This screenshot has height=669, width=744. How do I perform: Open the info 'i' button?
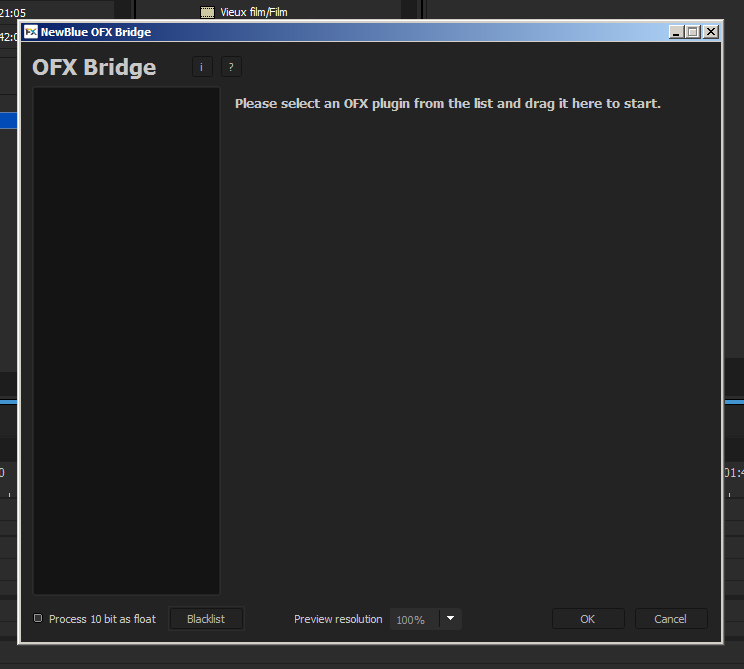pos(202,67)
